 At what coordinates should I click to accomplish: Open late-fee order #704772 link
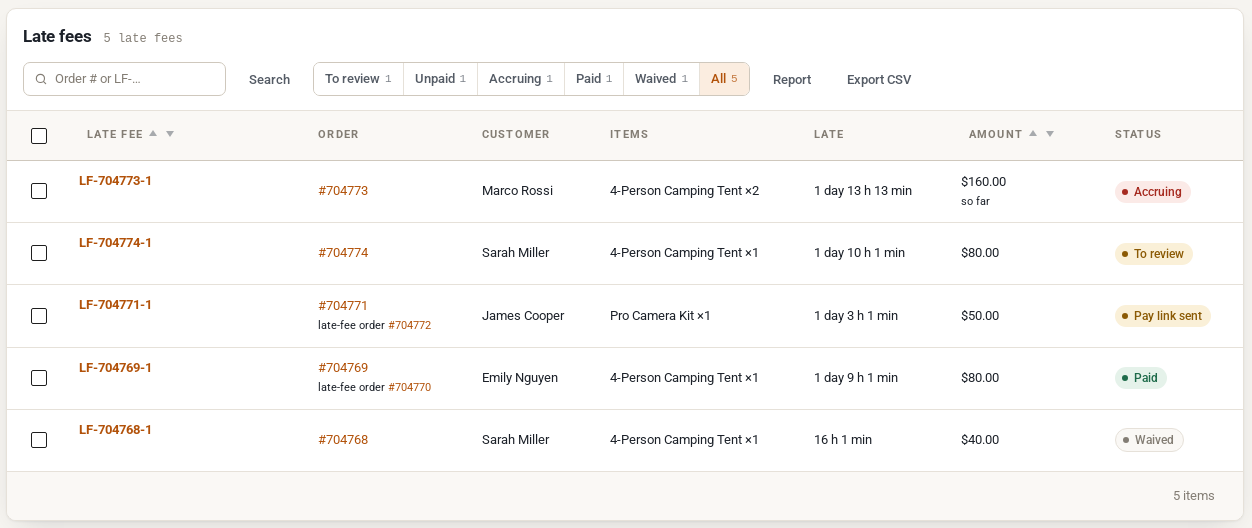point(409,326)
